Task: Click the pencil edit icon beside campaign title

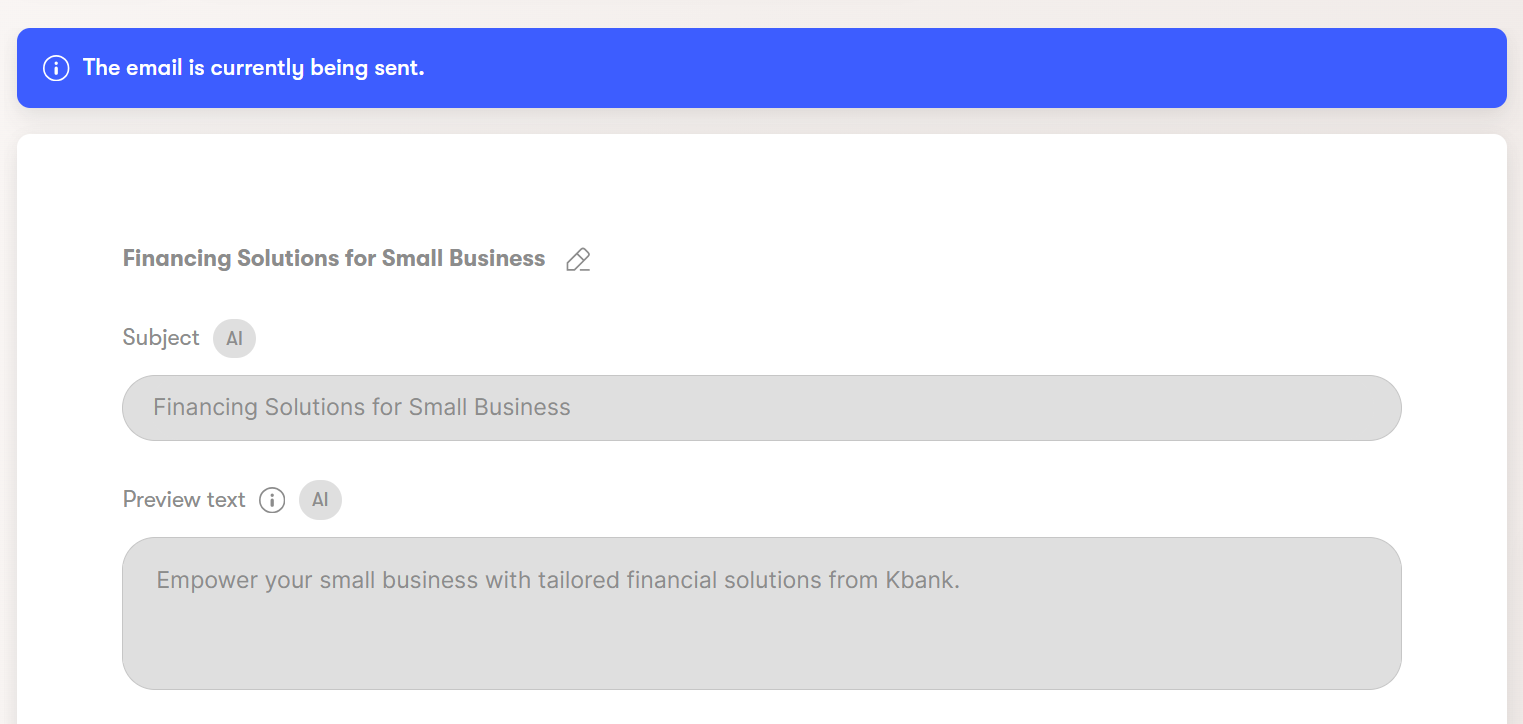Action: tap(578, 260)
